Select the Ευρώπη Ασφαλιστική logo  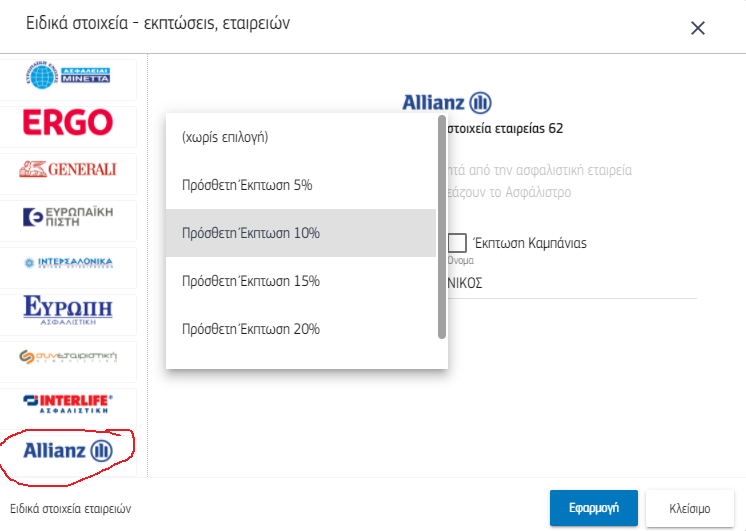click(68, 310)
